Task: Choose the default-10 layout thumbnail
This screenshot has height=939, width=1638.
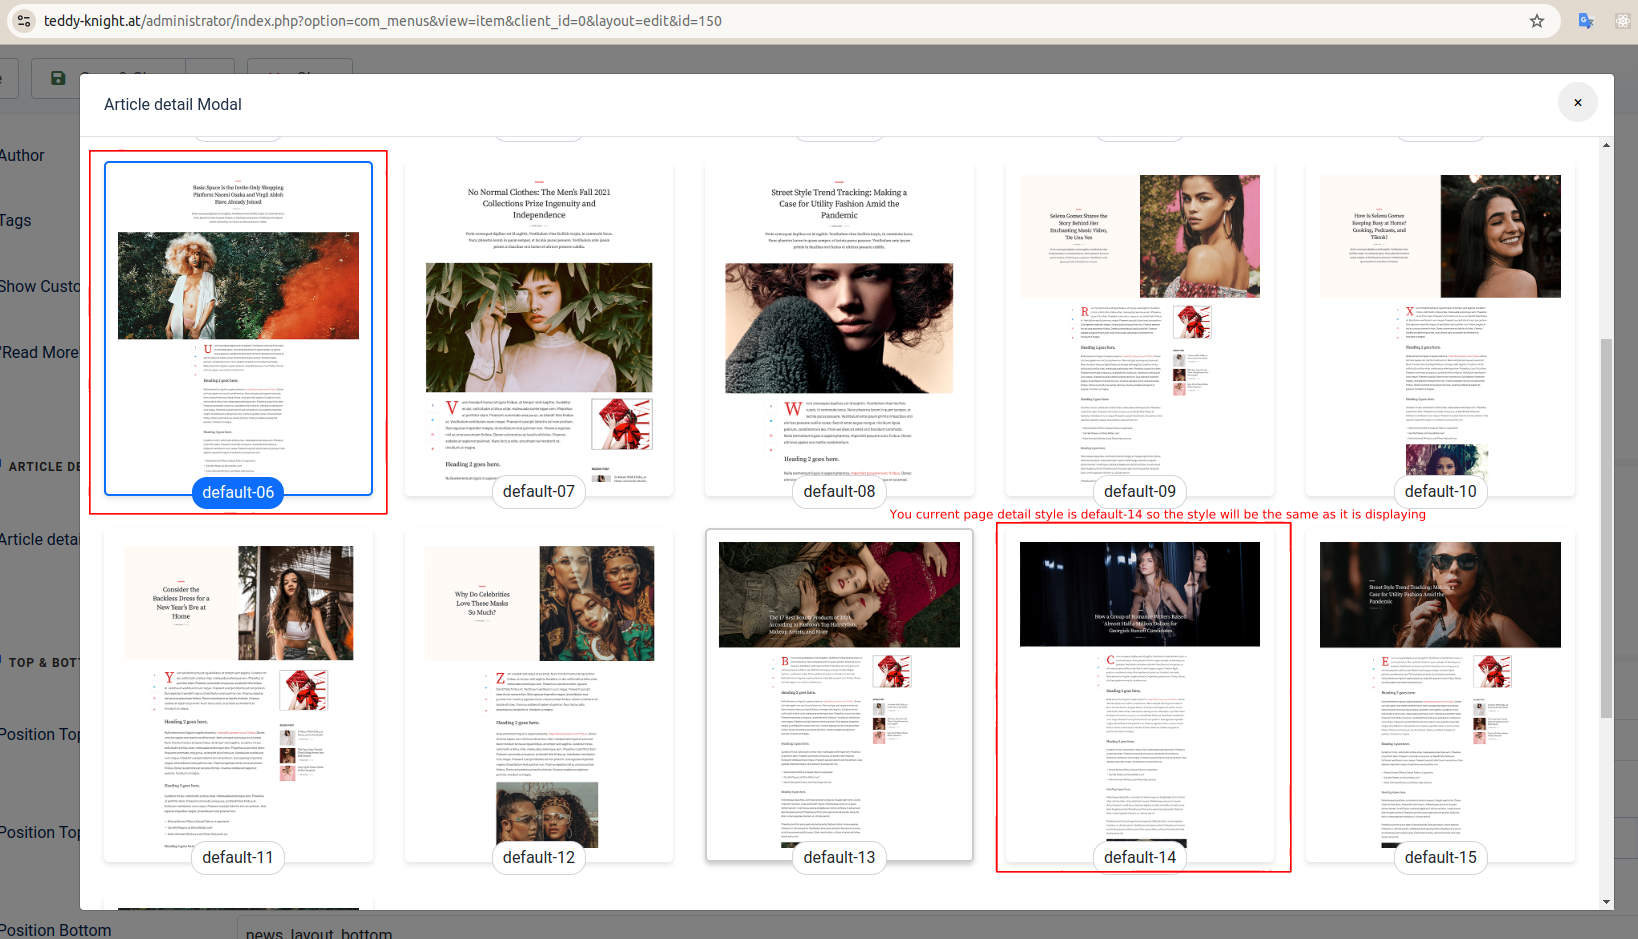Action: click(1440, 328)
